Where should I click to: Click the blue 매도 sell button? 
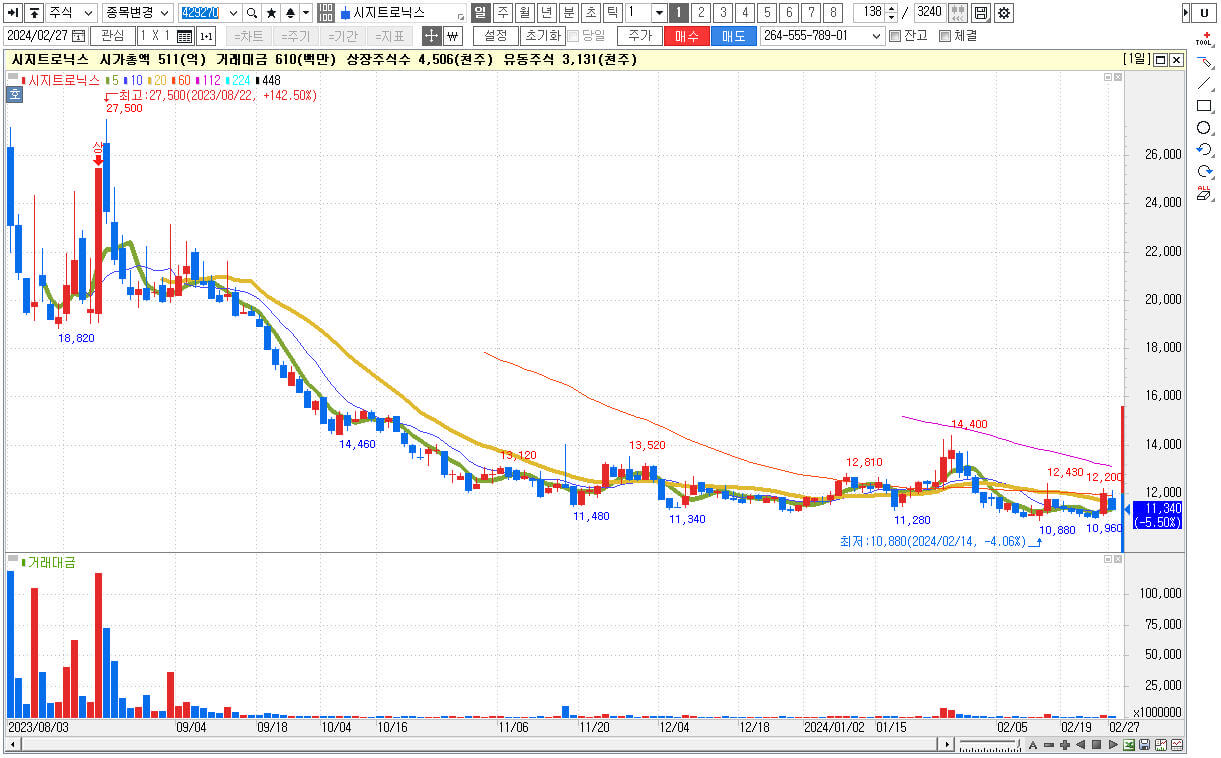(x=734, y=36)
